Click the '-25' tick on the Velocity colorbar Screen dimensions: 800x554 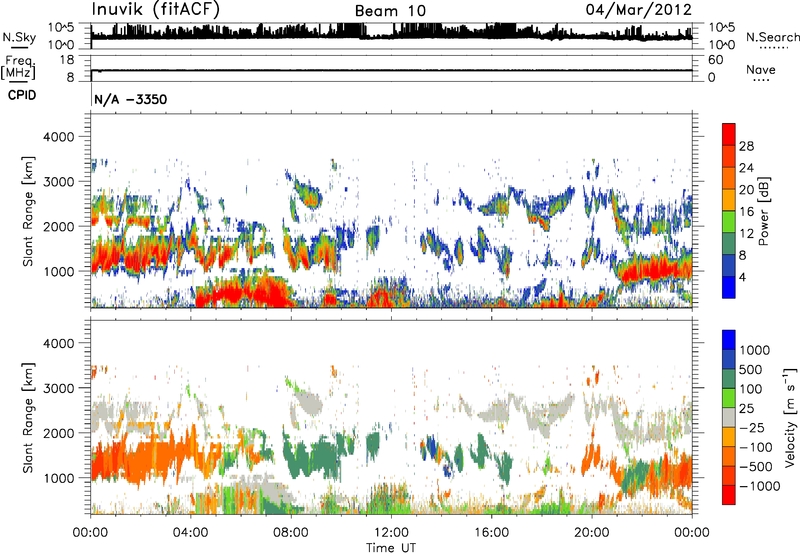(755, 427)
